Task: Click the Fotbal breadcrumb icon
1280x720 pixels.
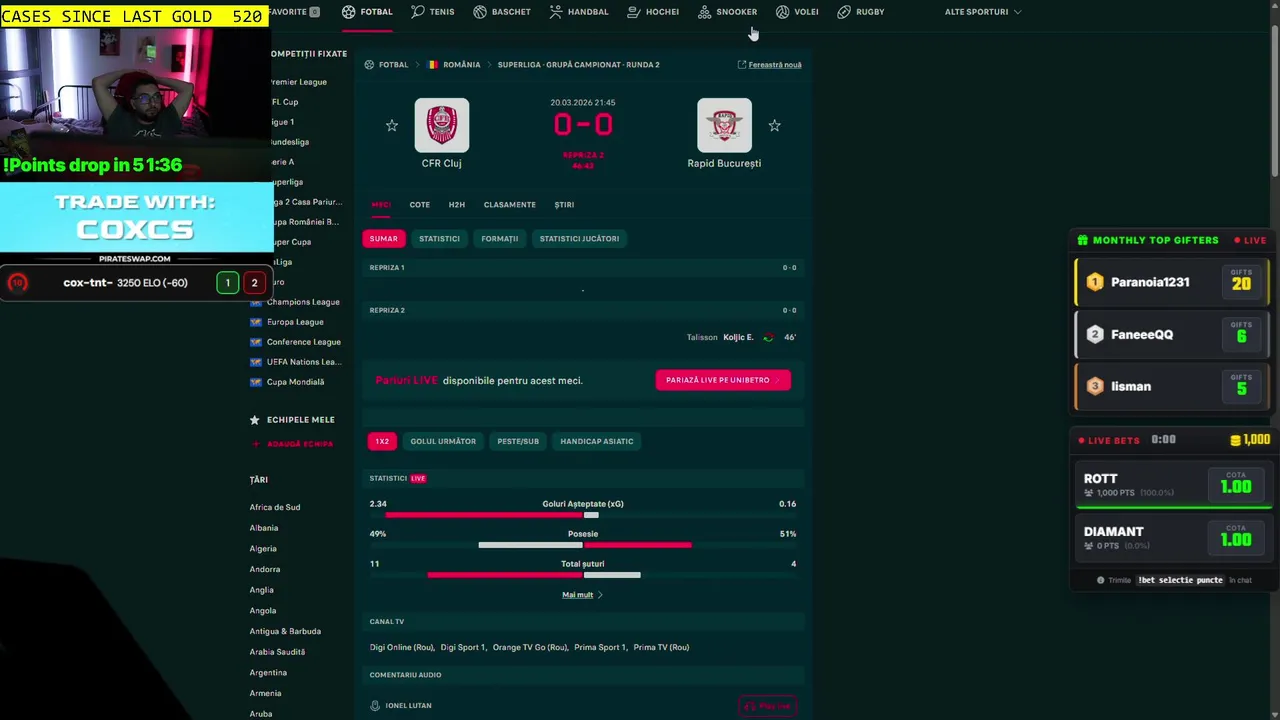Action: [x=369, y=65]
